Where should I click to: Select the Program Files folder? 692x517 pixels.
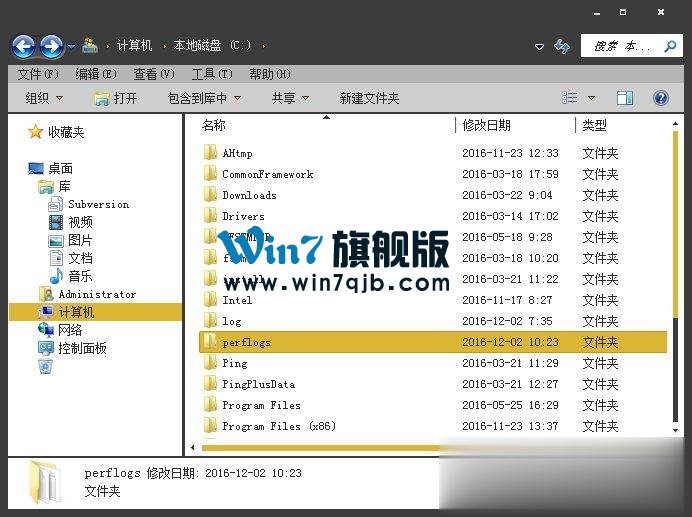point(261,405)
